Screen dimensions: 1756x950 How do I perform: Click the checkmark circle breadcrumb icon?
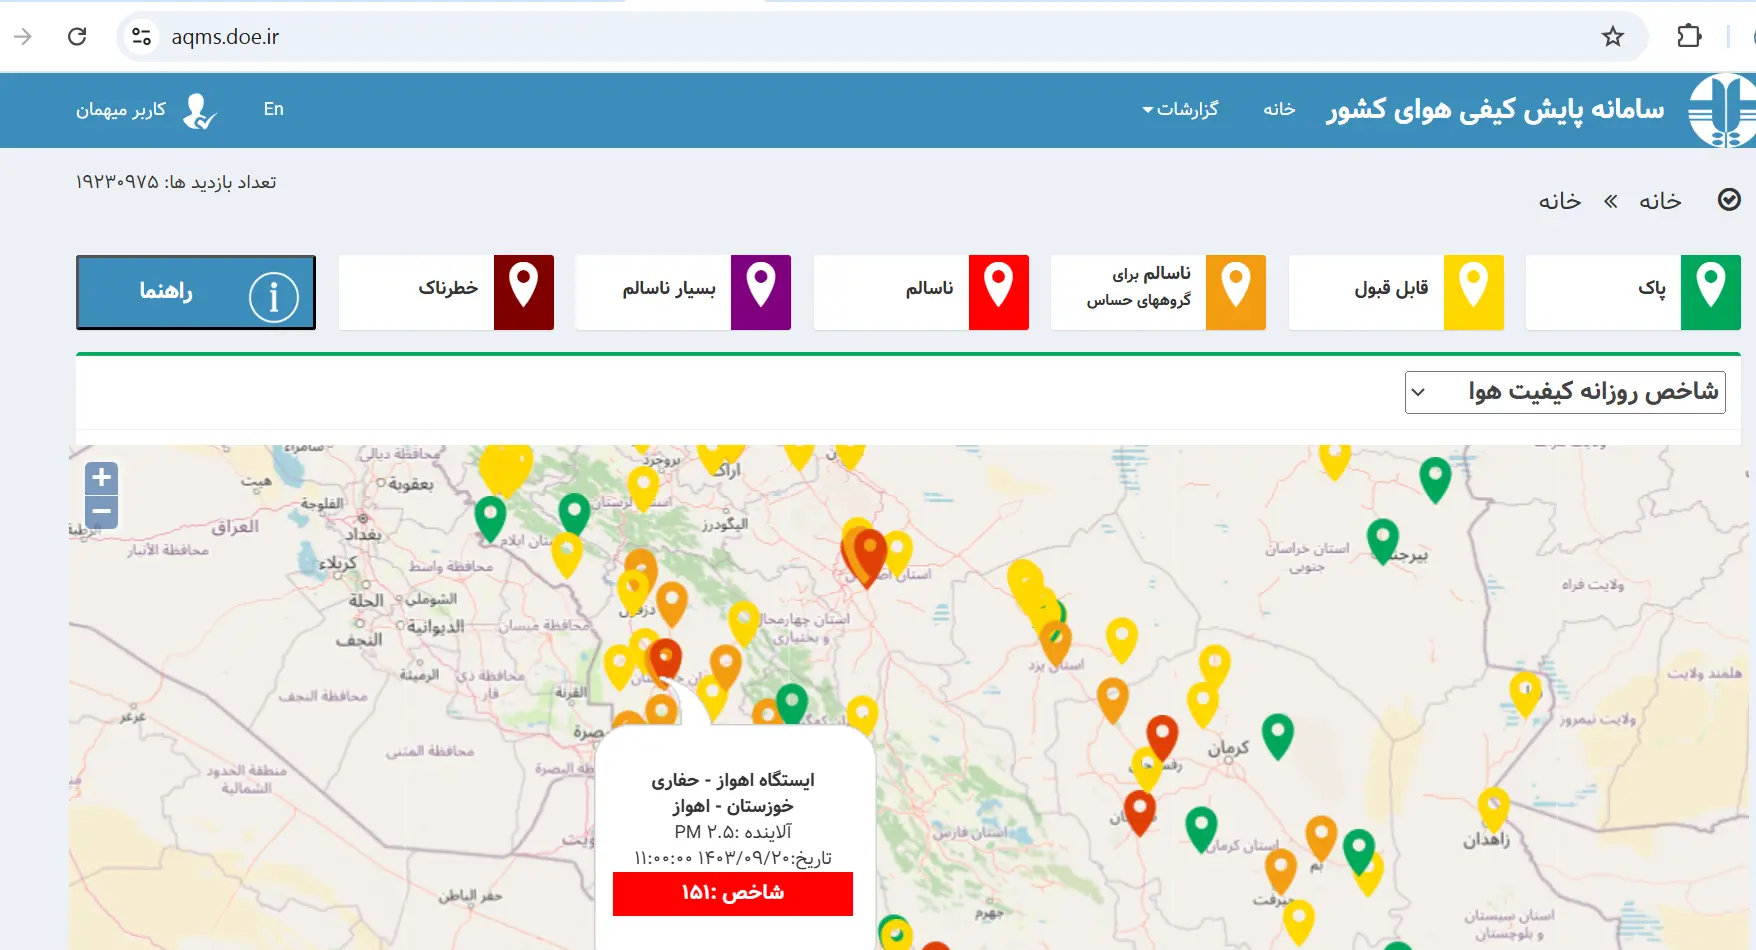point(1729,200)
